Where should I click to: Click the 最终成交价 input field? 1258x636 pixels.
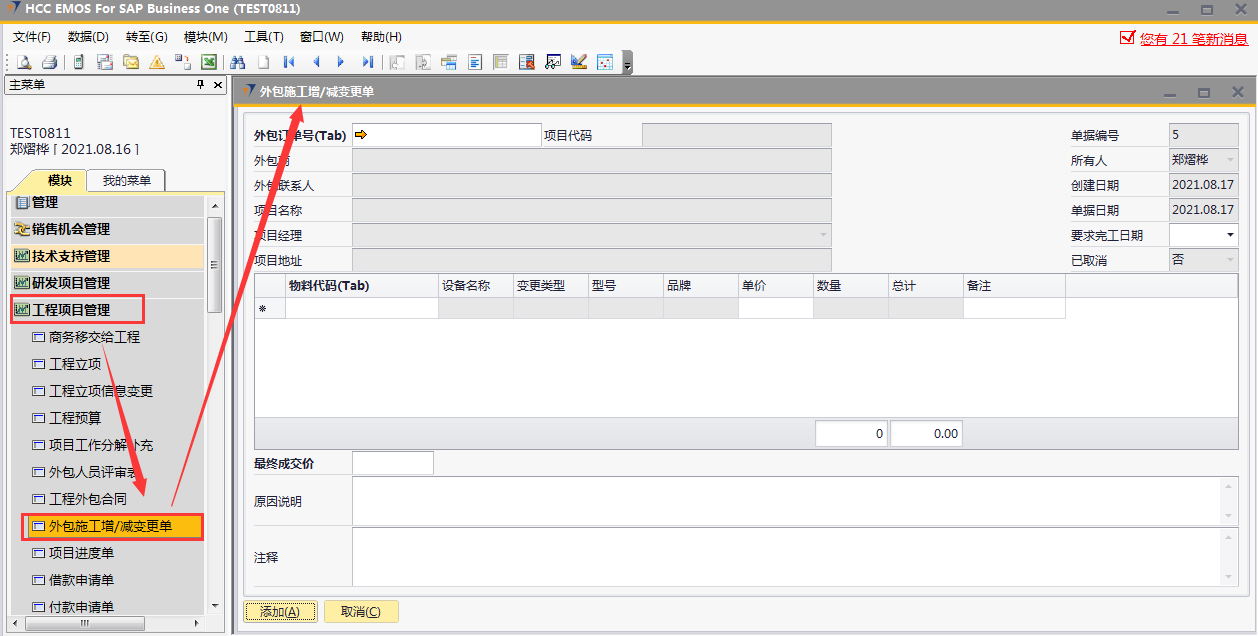point(393,464)
